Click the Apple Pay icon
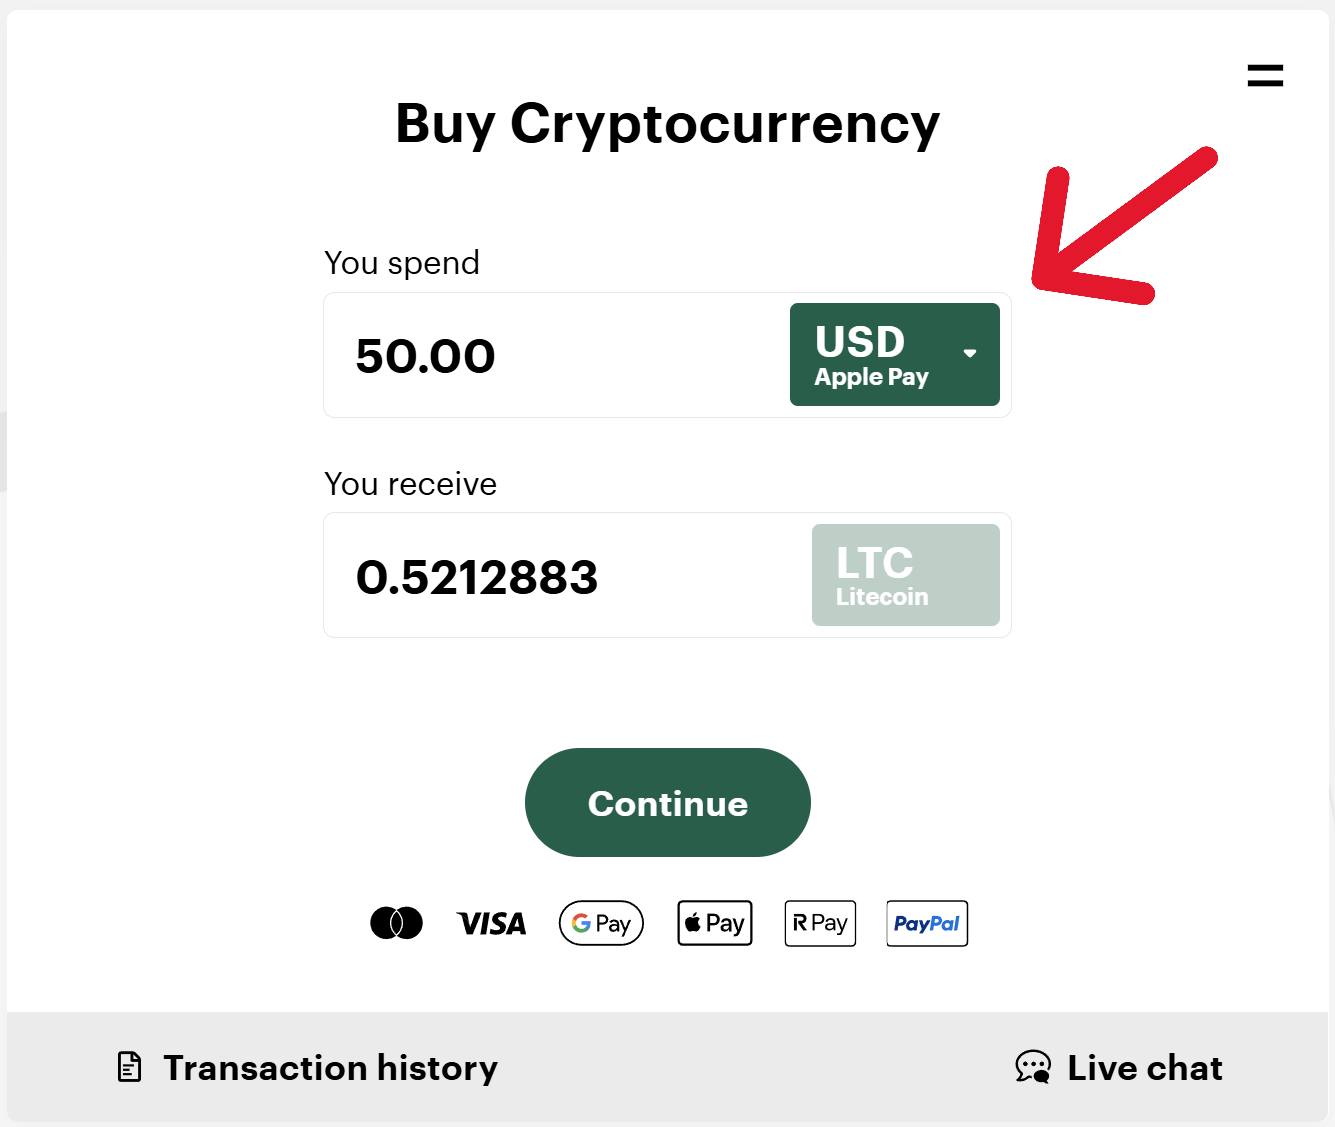1335x1127 pixels. (715, 923)
